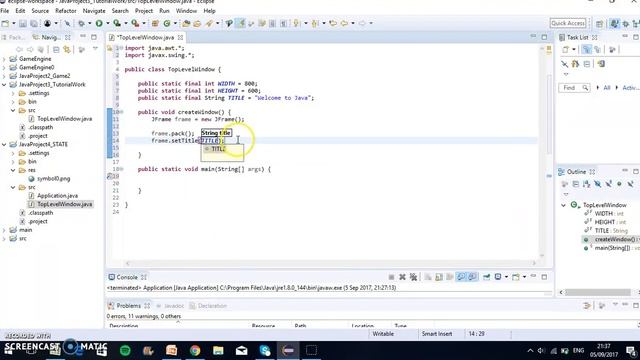Collapse TopLevelWindow node in Outline
640x360 pixels.
(x=564, y=205)
